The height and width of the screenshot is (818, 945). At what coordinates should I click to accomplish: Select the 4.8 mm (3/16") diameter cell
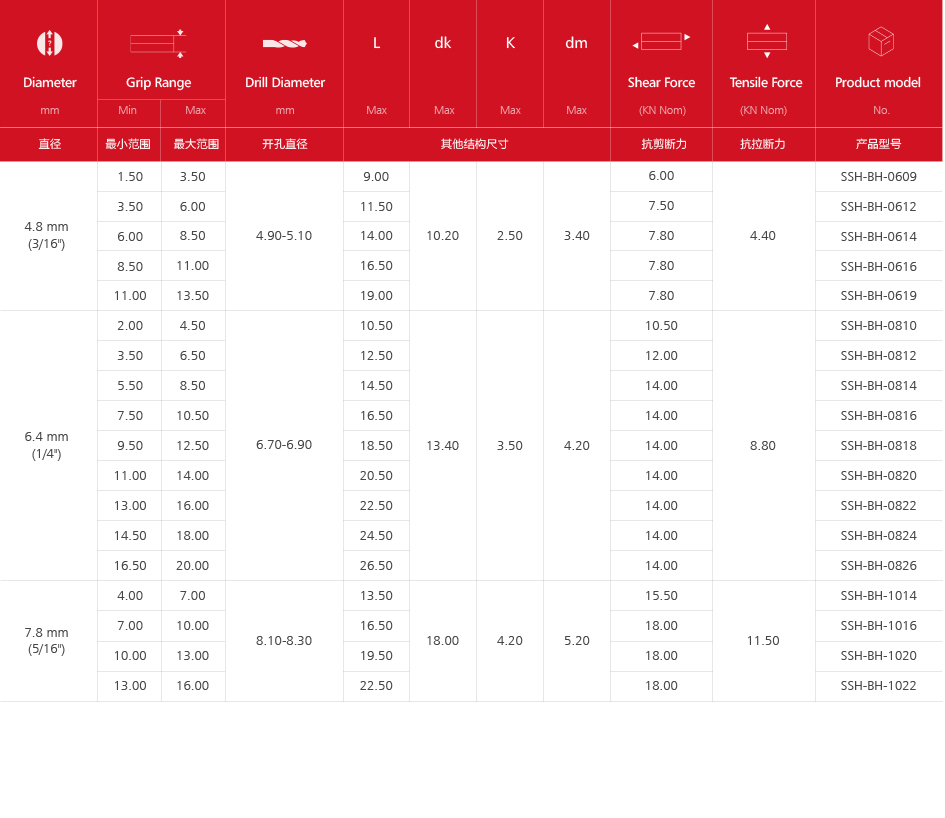[47, 235]
